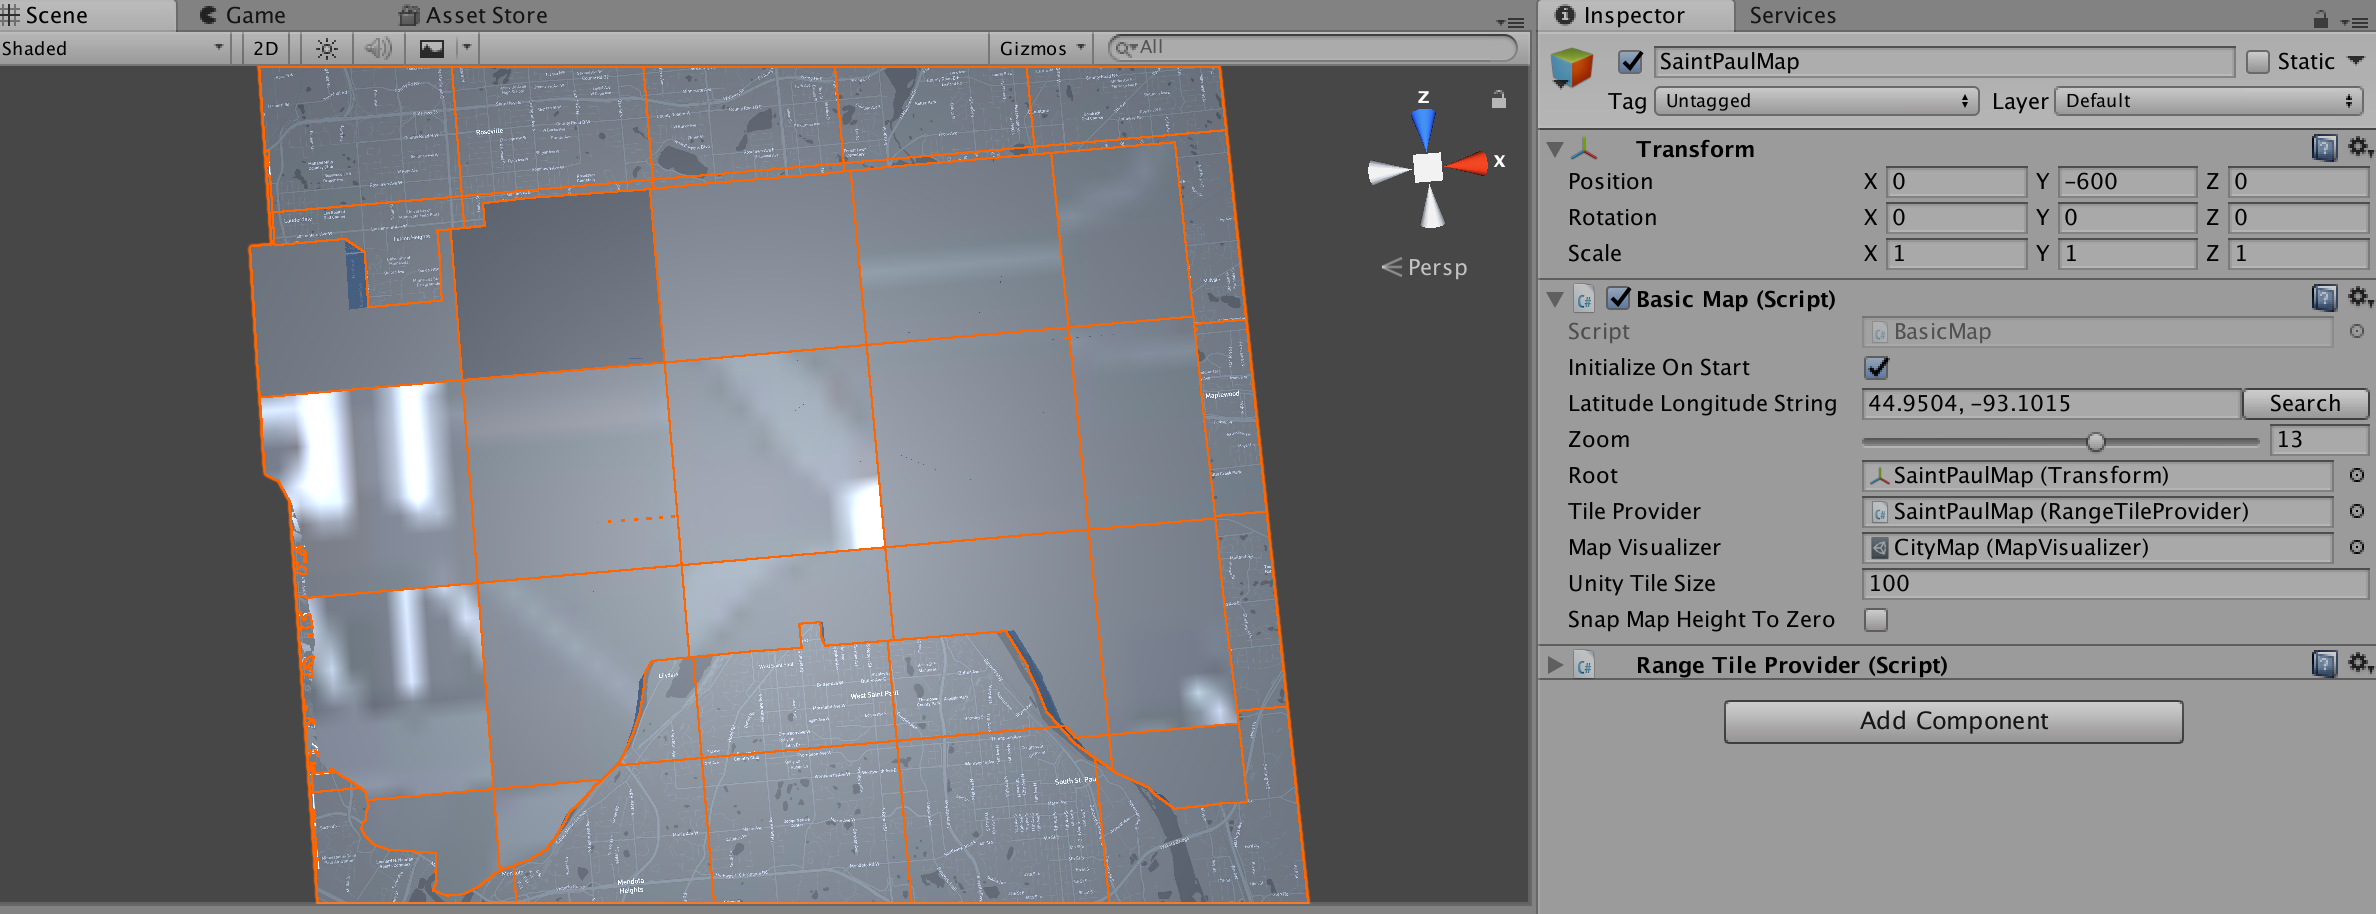Mute scene audio in the Scene view
This screenshot has height=914, width=2376.
pos(378,47)
